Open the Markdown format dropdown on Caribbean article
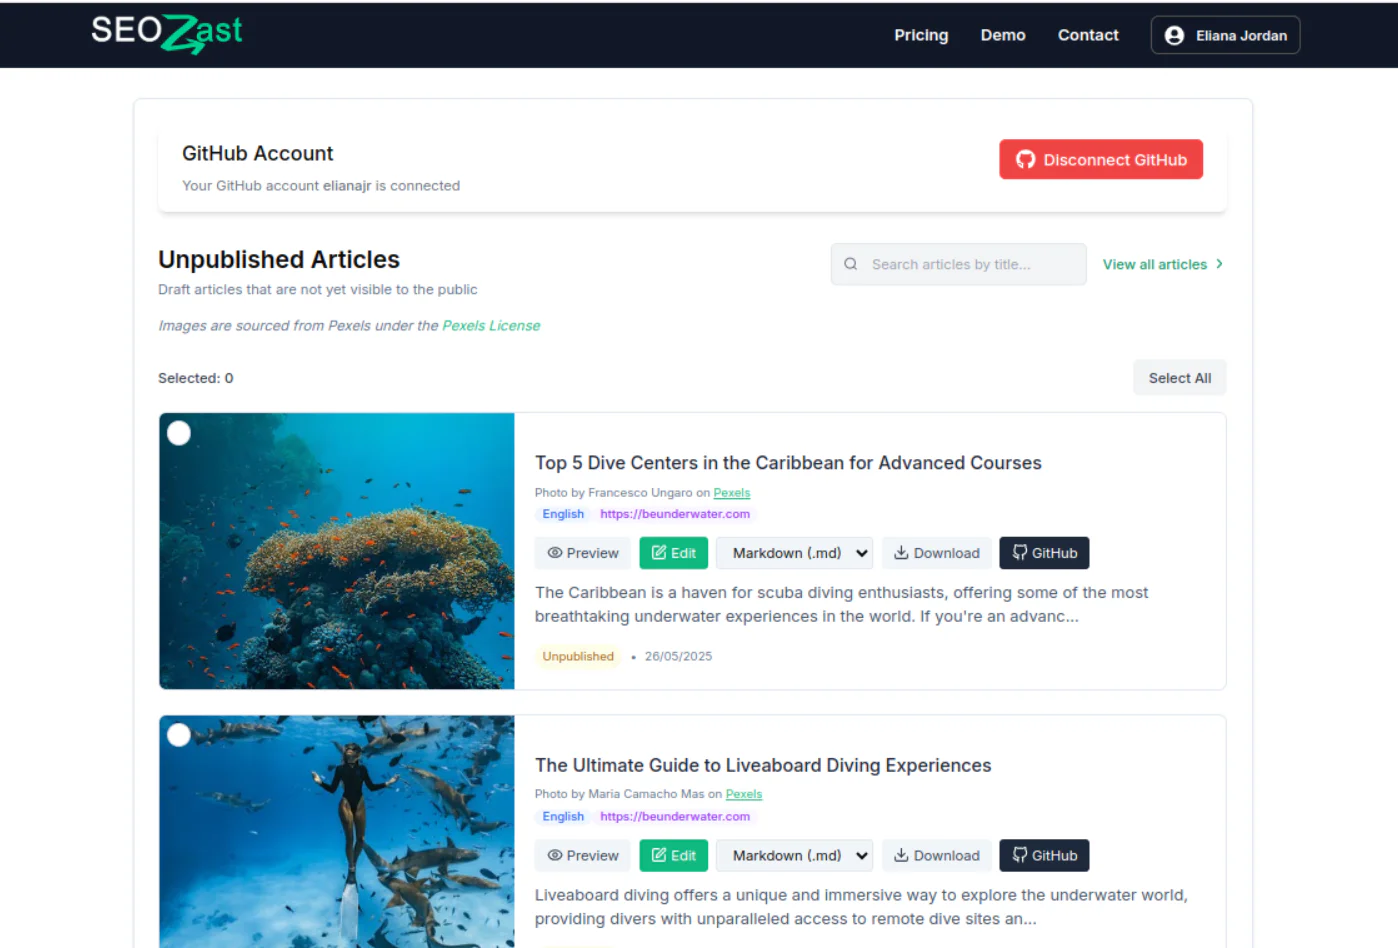1398x948 pixels. [793, 553]
